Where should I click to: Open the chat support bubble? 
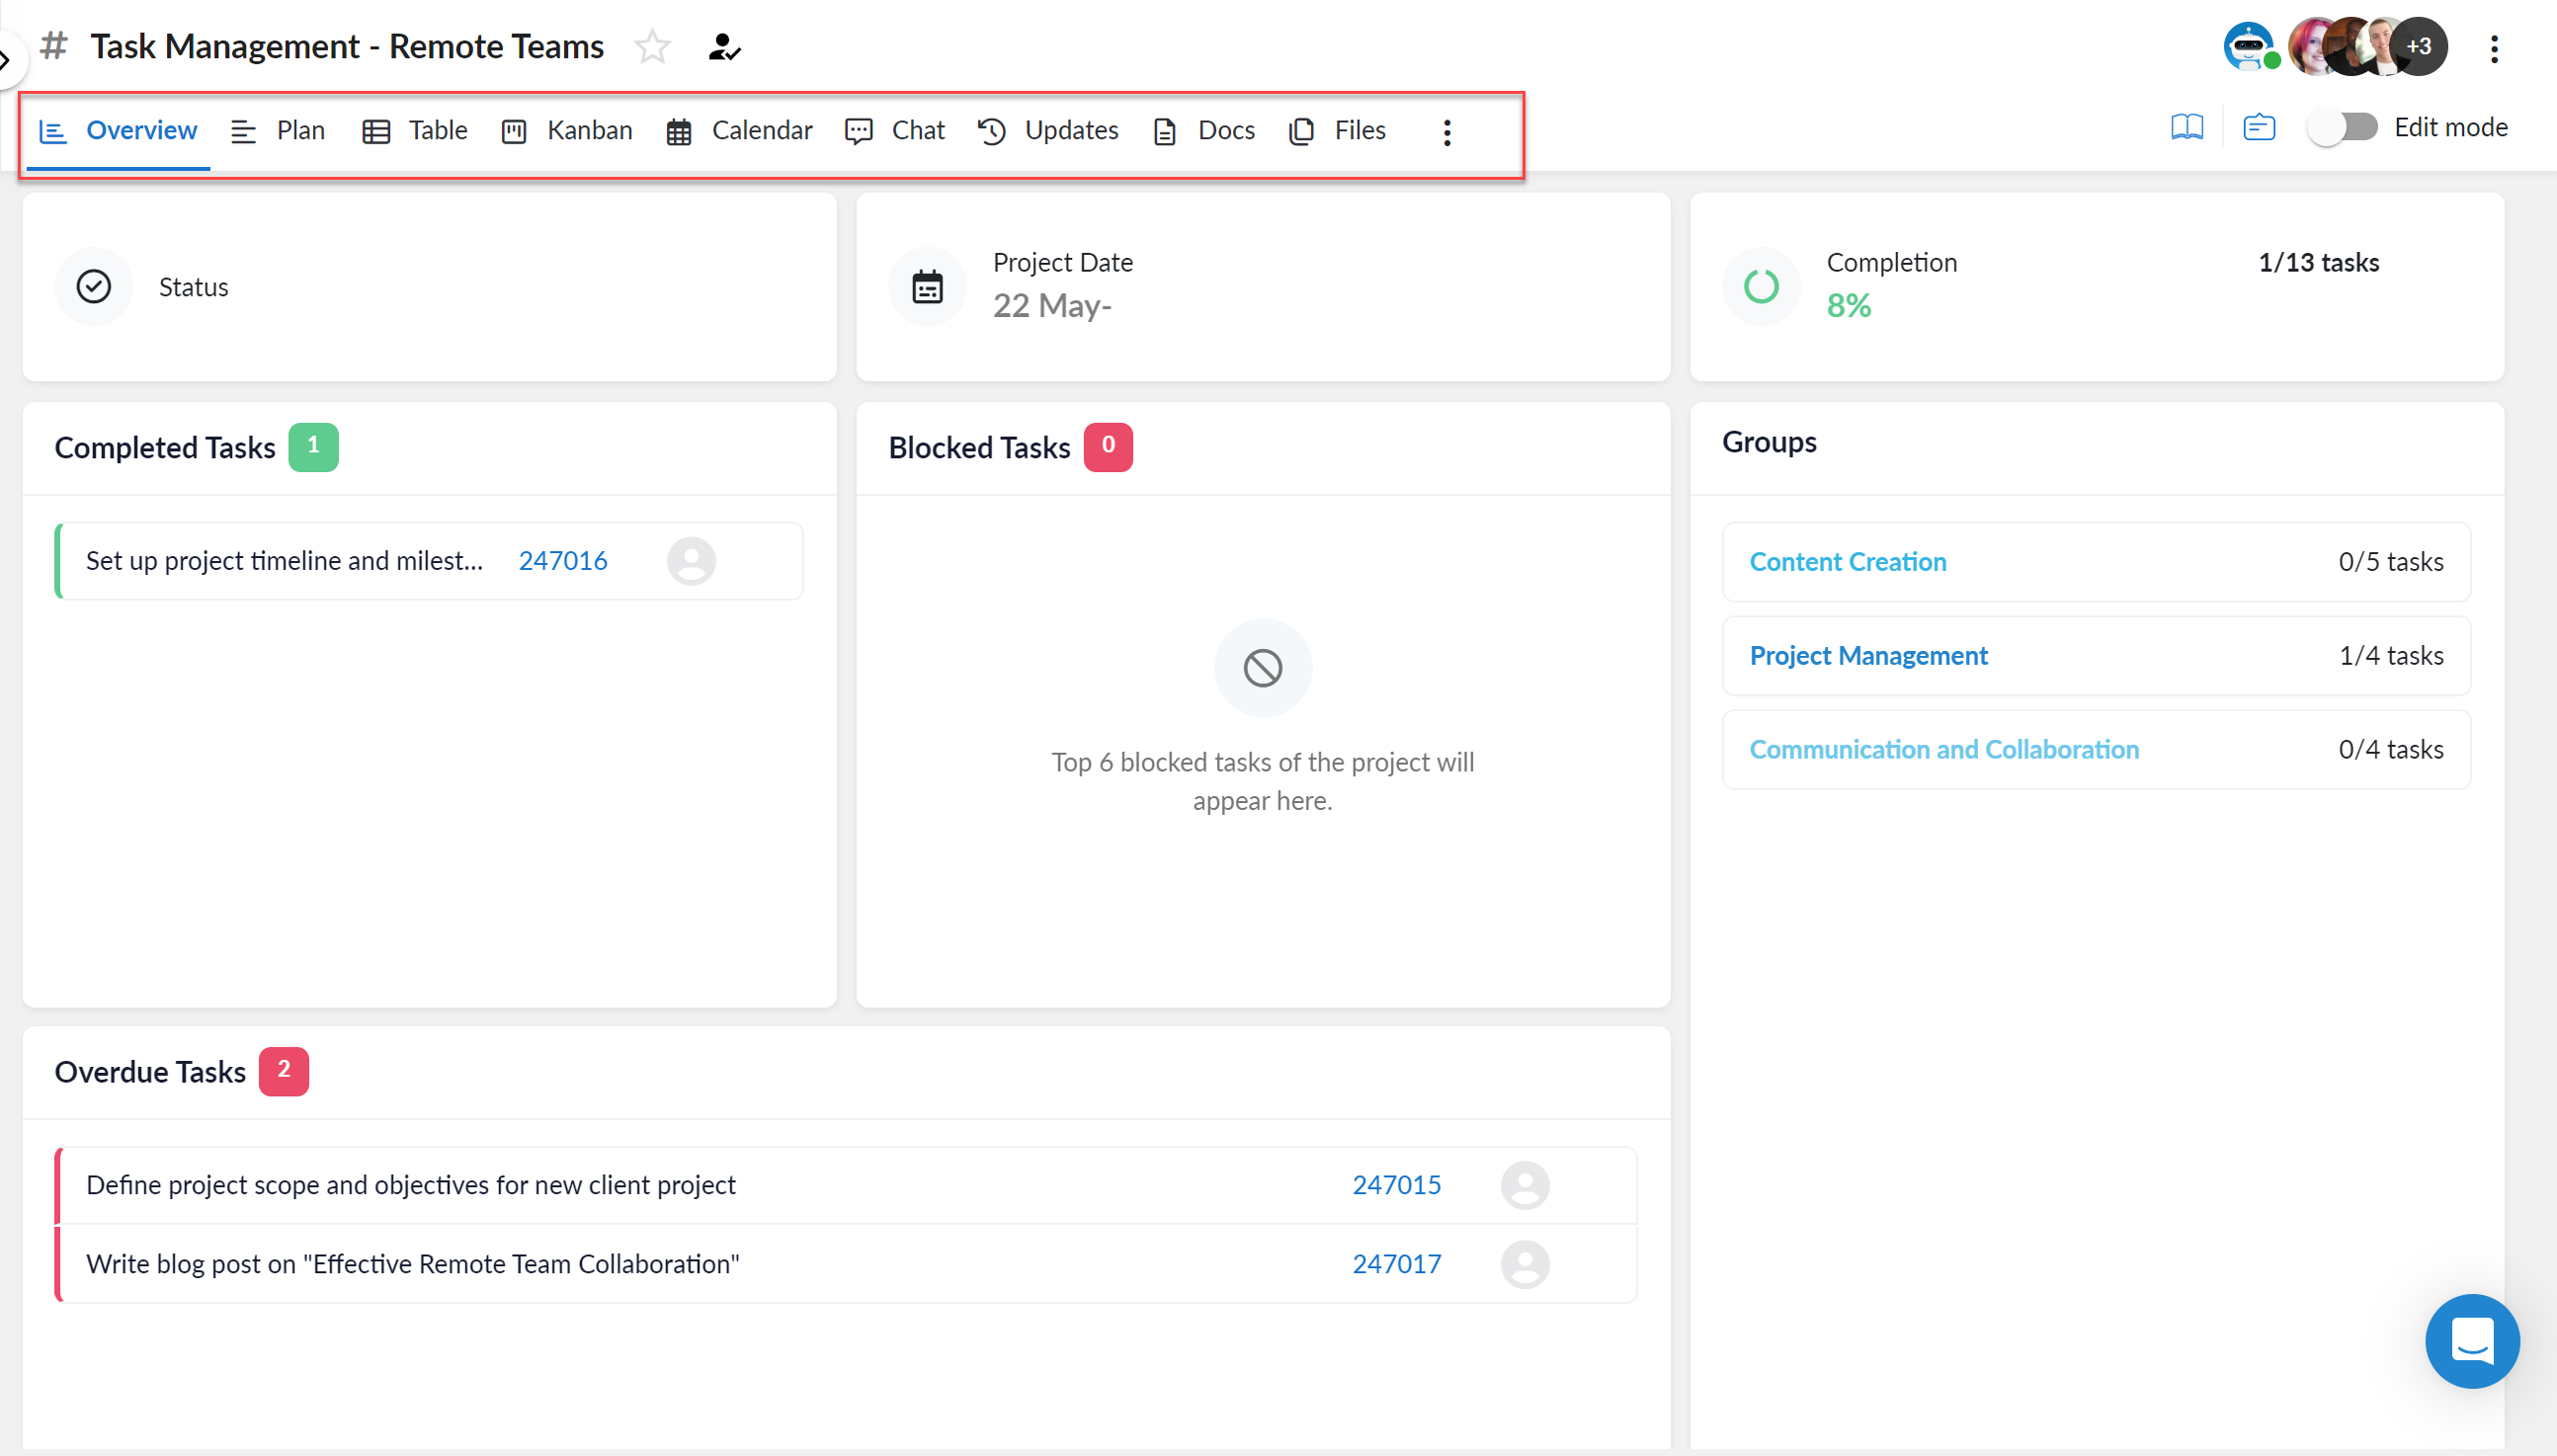pos(2471,1341)
